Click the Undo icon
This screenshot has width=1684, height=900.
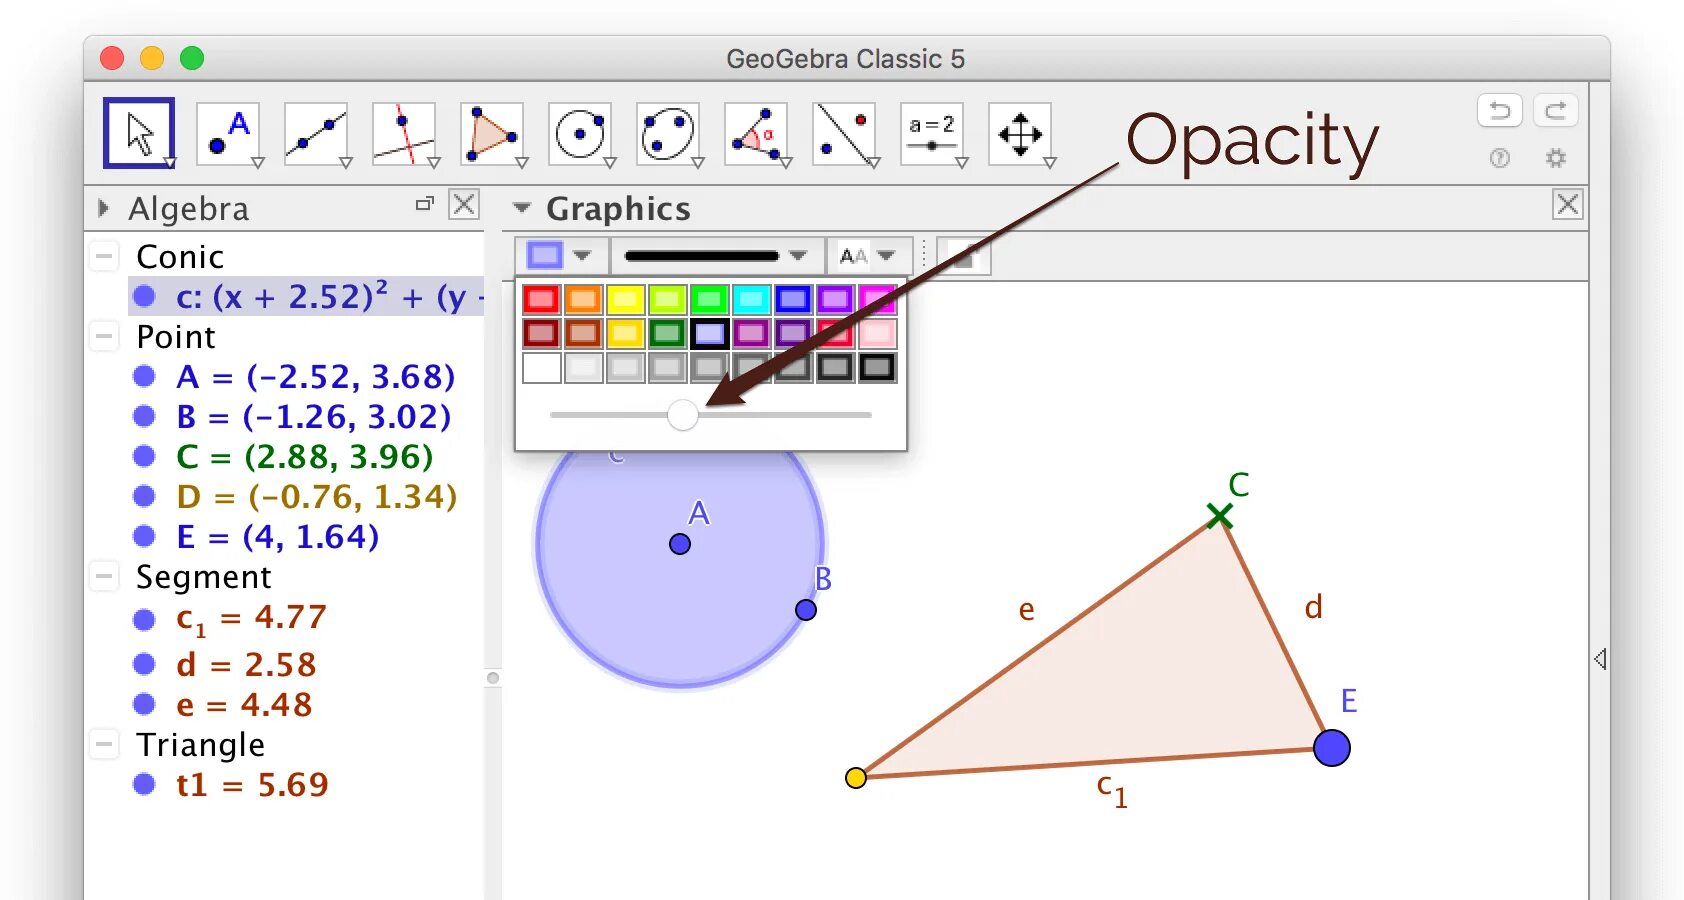click(x=1499, y=110)
